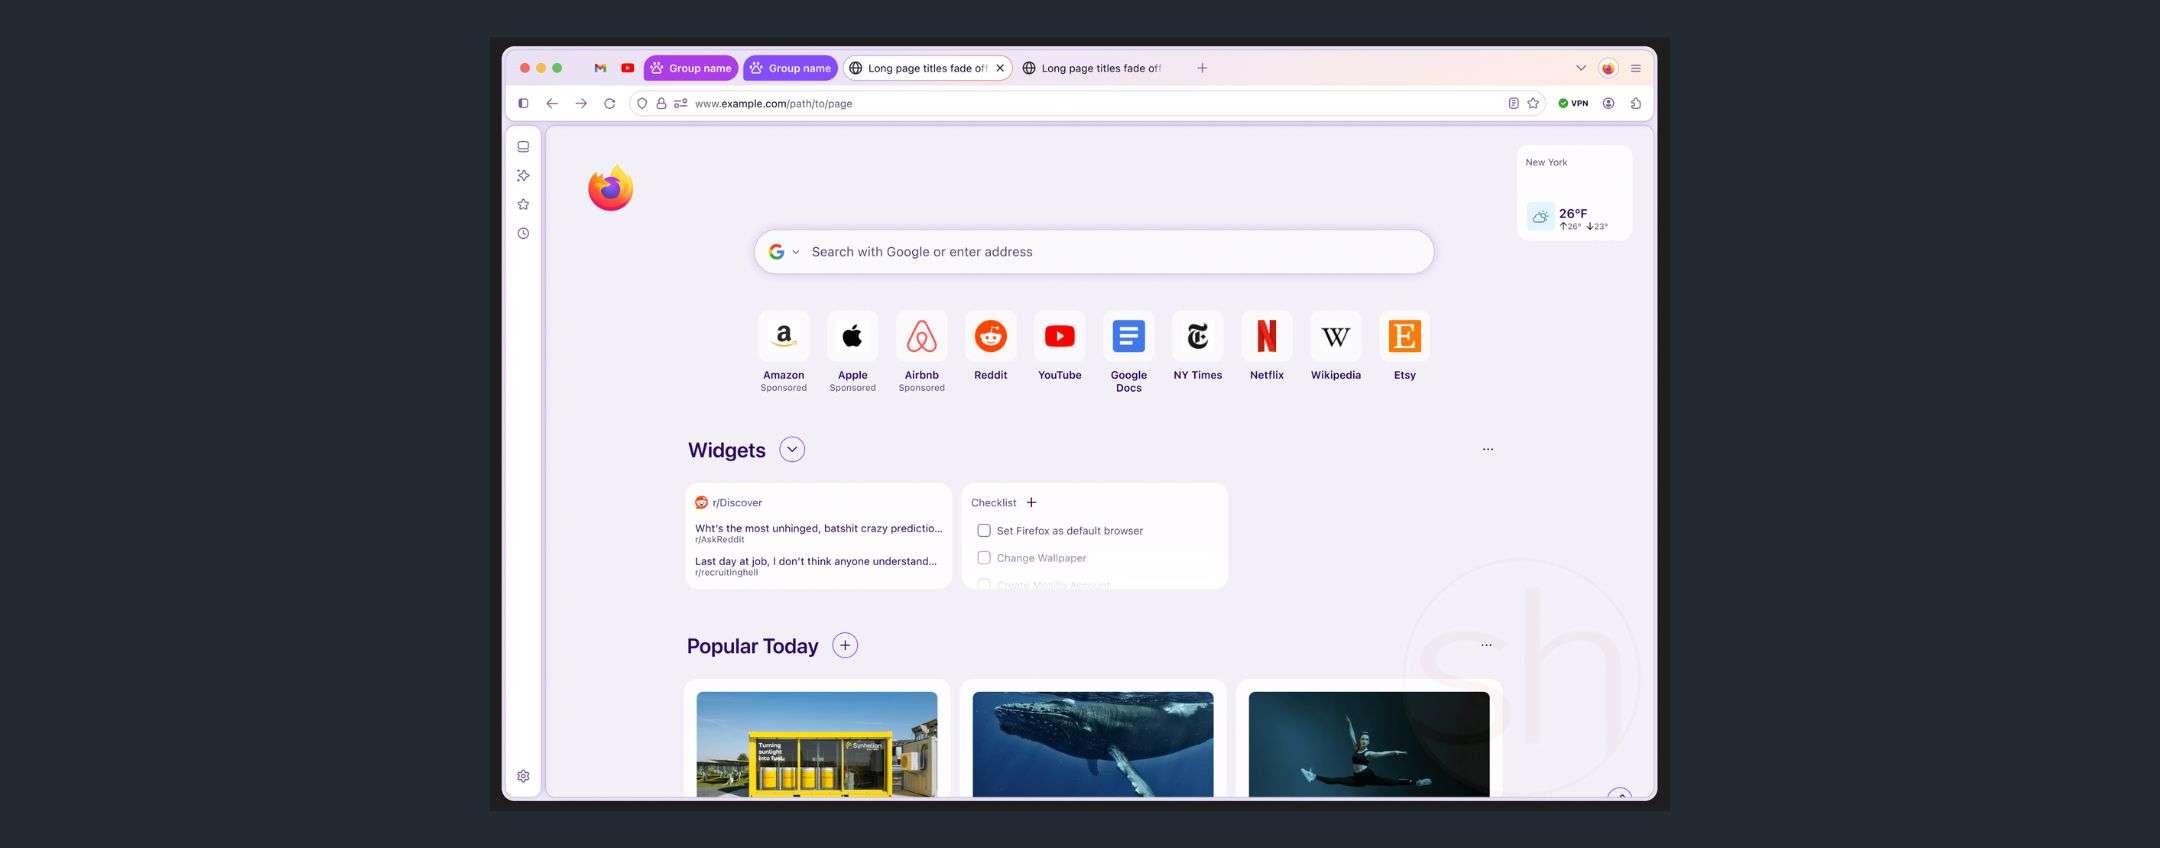
Task: Open the Google search engine dropdown
Action: (x=783, y=252)
